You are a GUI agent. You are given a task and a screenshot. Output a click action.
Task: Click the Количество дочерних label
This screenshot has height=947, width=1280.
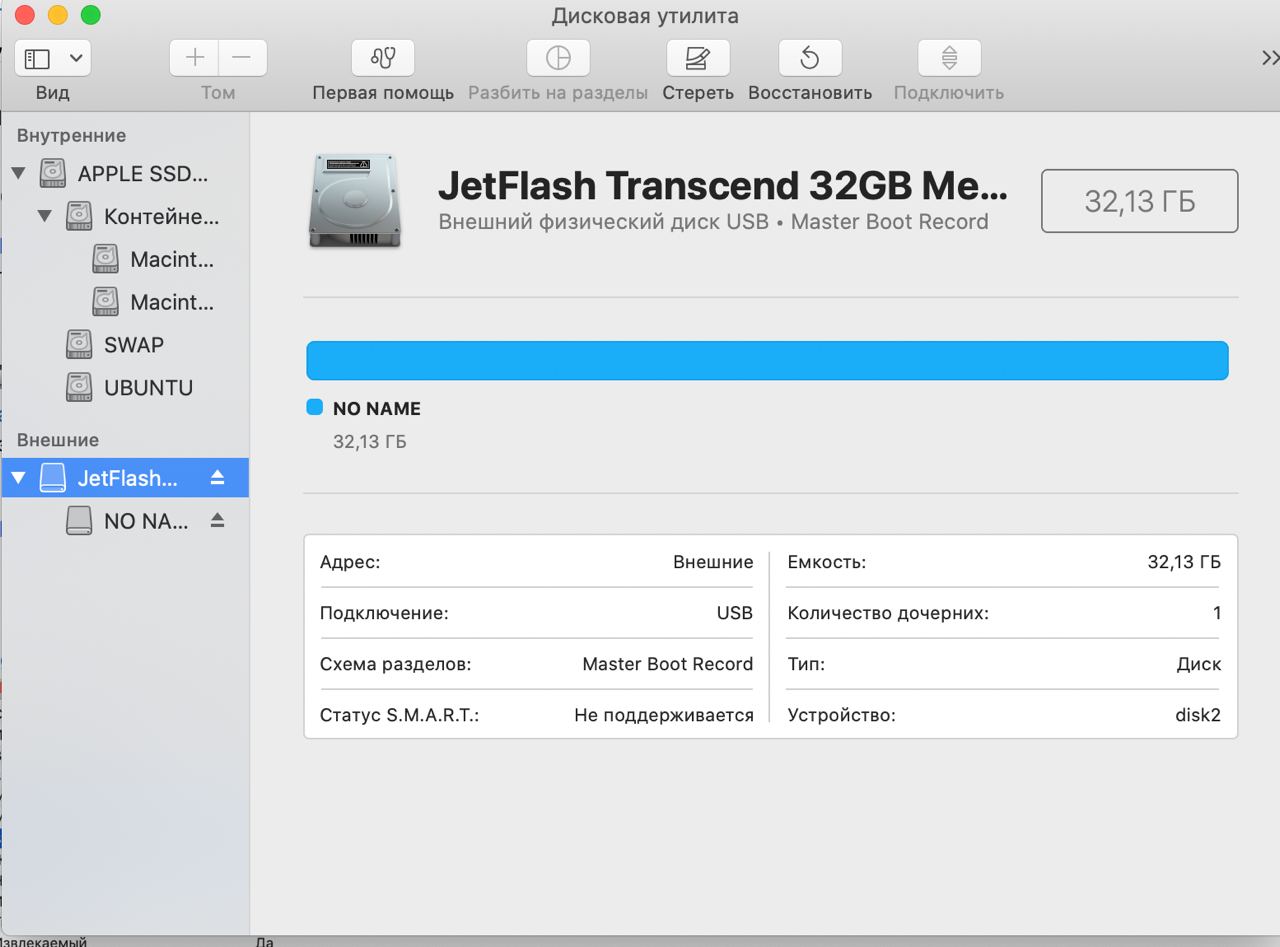coord(888,613)
